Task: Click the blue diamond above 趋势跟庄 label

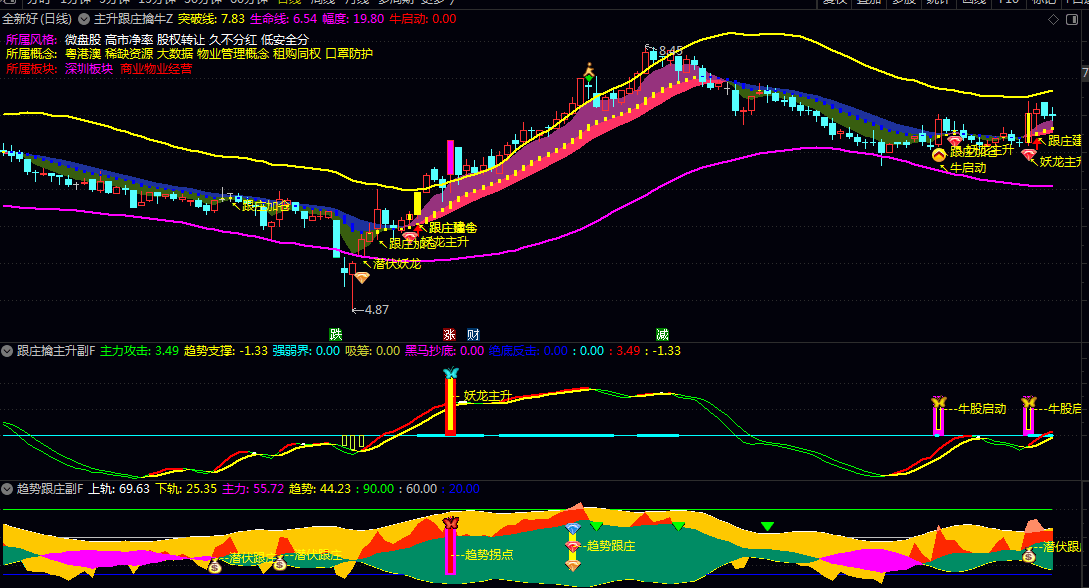Action: pos(572,529)
